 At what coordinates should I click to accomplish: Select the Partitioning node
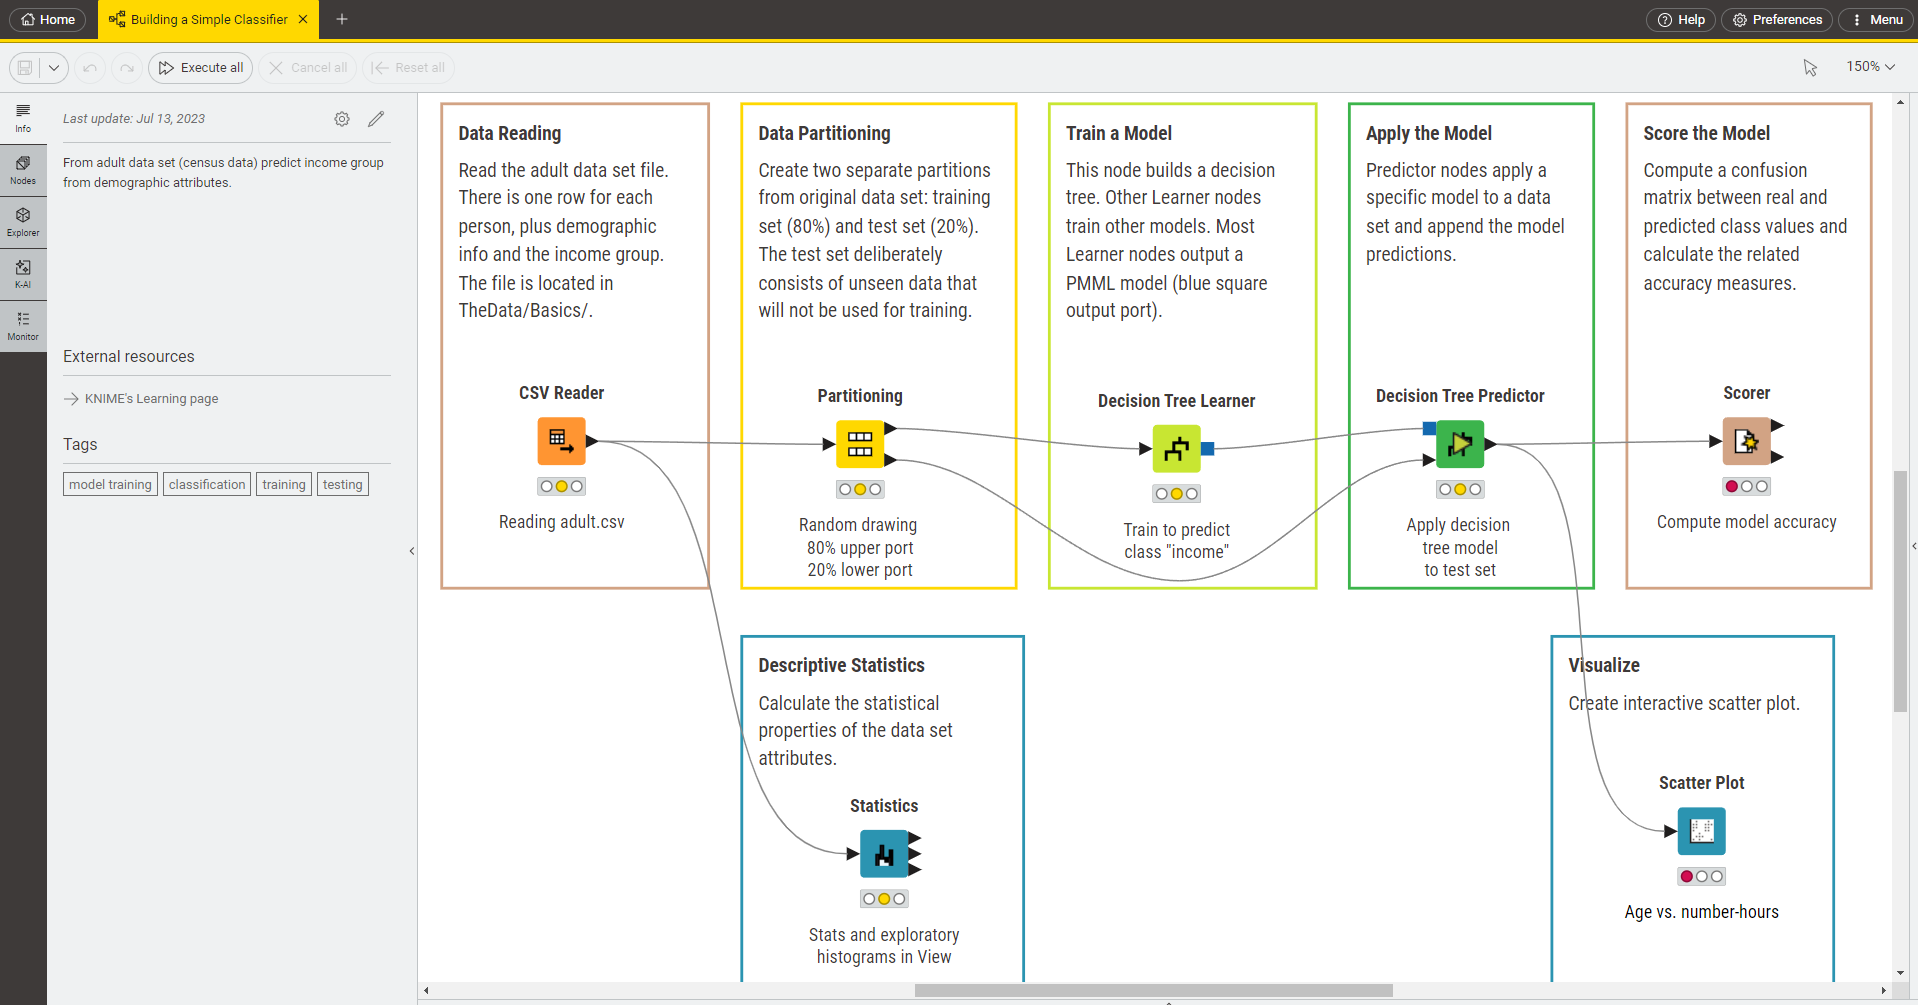pos(859,443)
